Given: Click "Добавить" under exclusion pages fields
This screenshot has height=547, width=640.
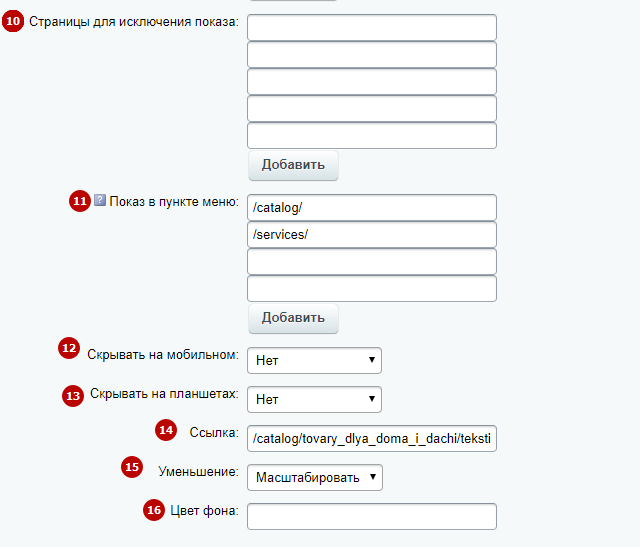Looking at the screenshot, I should tap(293, 165).
